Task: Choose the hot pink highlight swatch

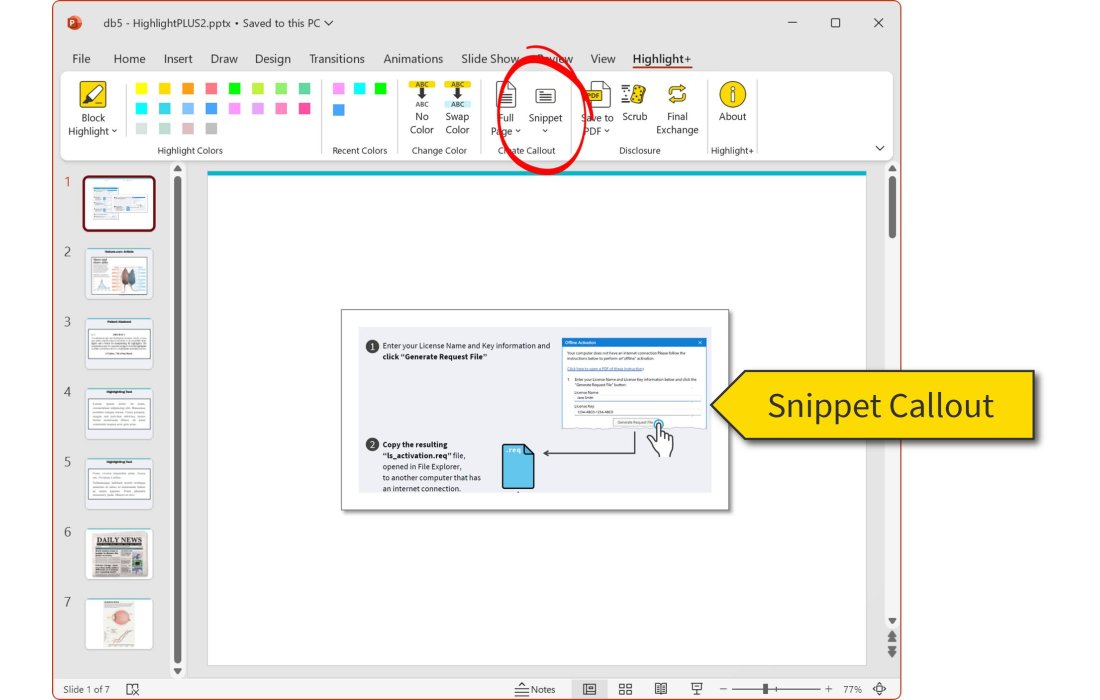Action: tap(304, 109)
